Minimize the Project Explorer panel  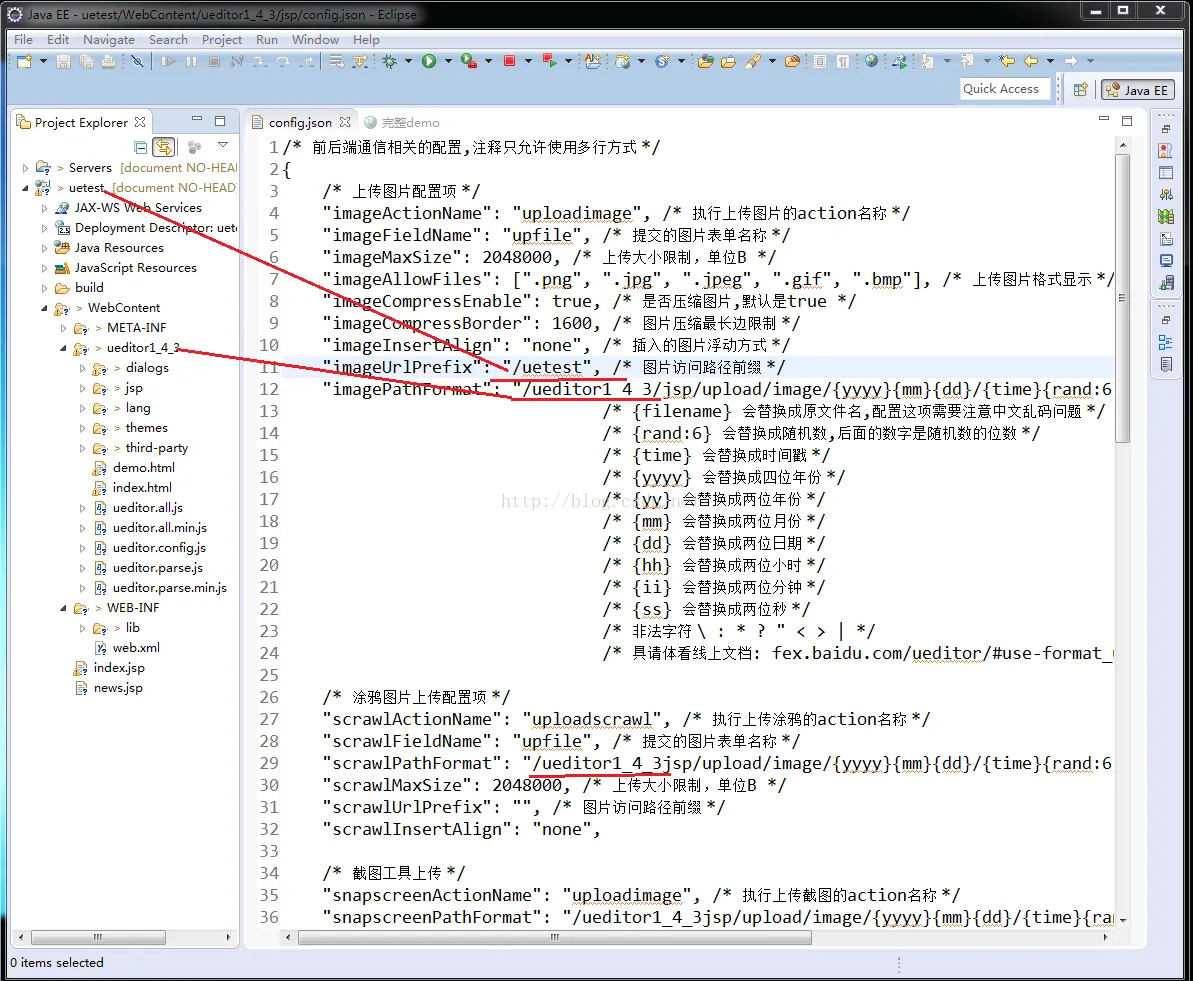coord(197,119)
